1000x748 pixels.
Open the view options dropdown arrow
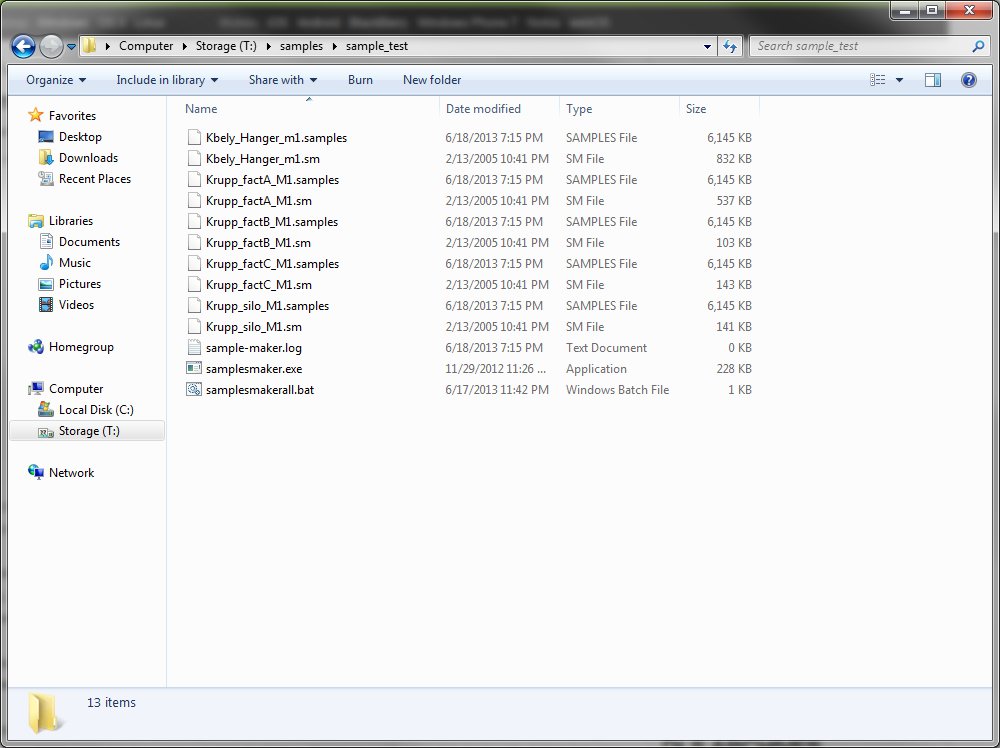899,80
